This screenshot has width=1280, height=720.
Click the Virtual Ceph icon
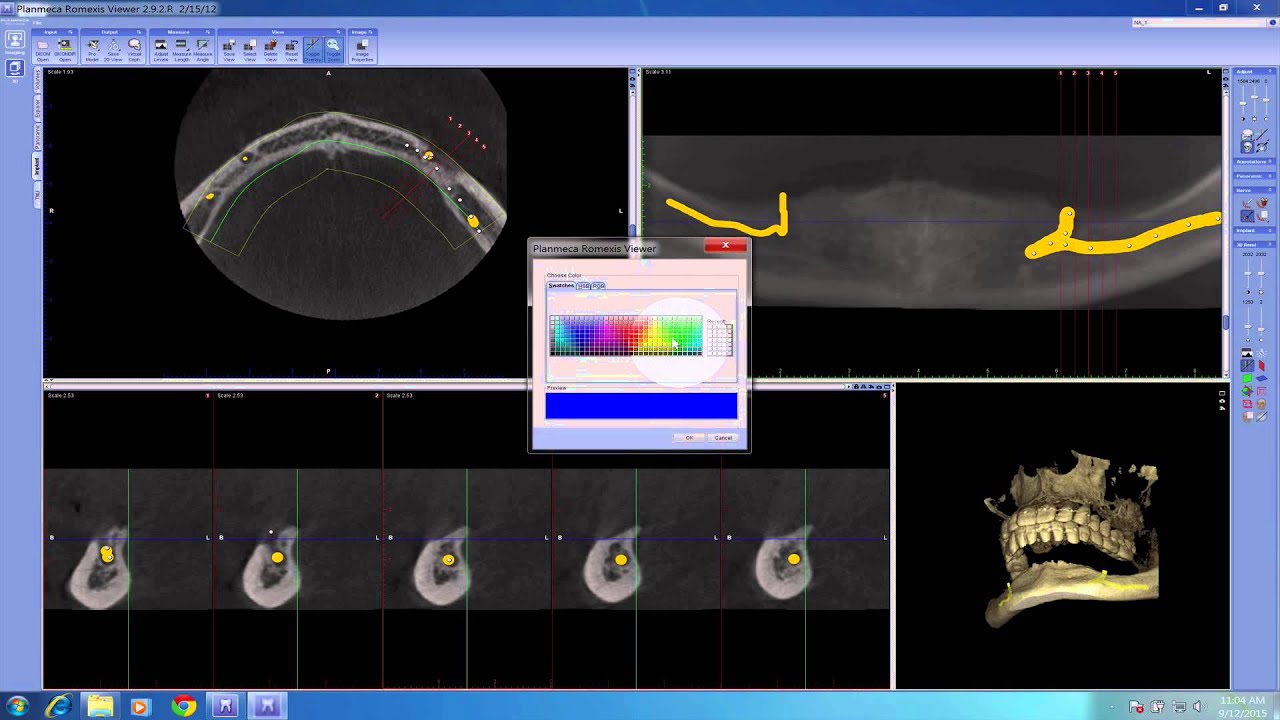[134, 50]
